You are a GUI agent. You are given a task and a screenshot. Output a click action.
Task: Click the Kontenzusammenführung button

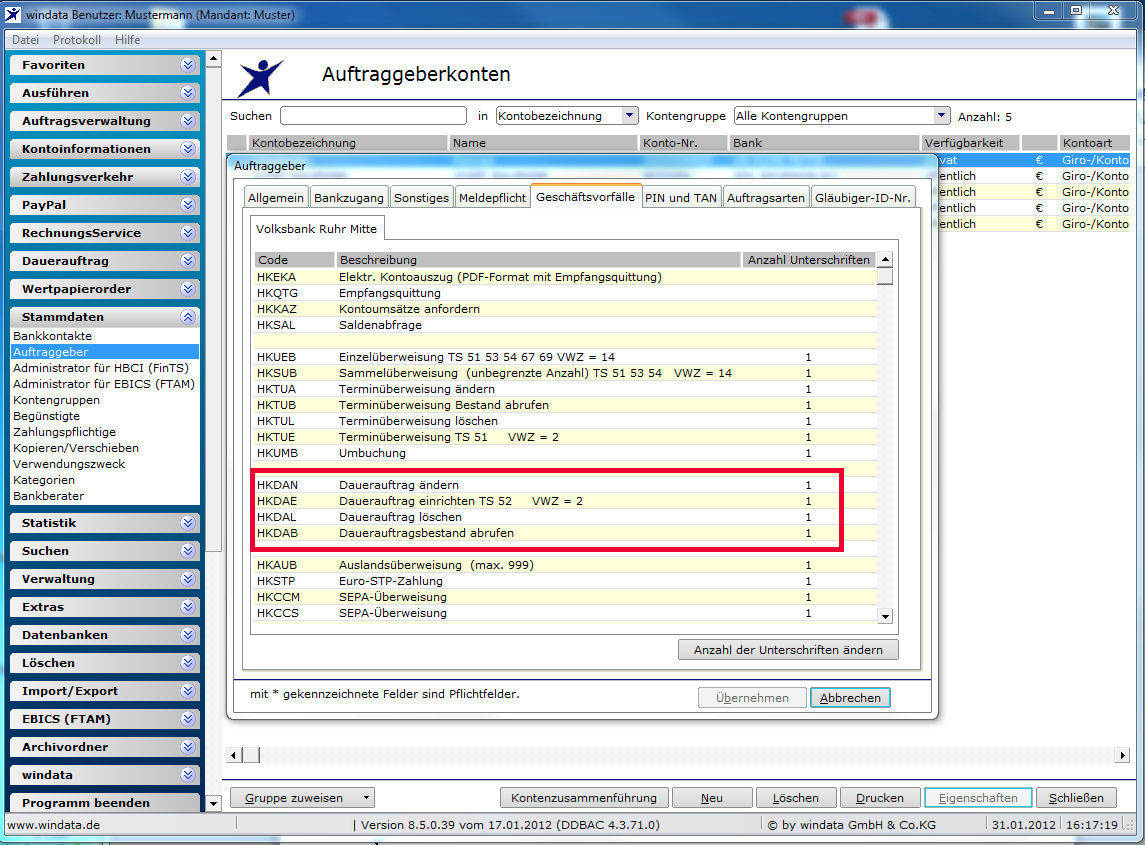(x=583, y=798)
